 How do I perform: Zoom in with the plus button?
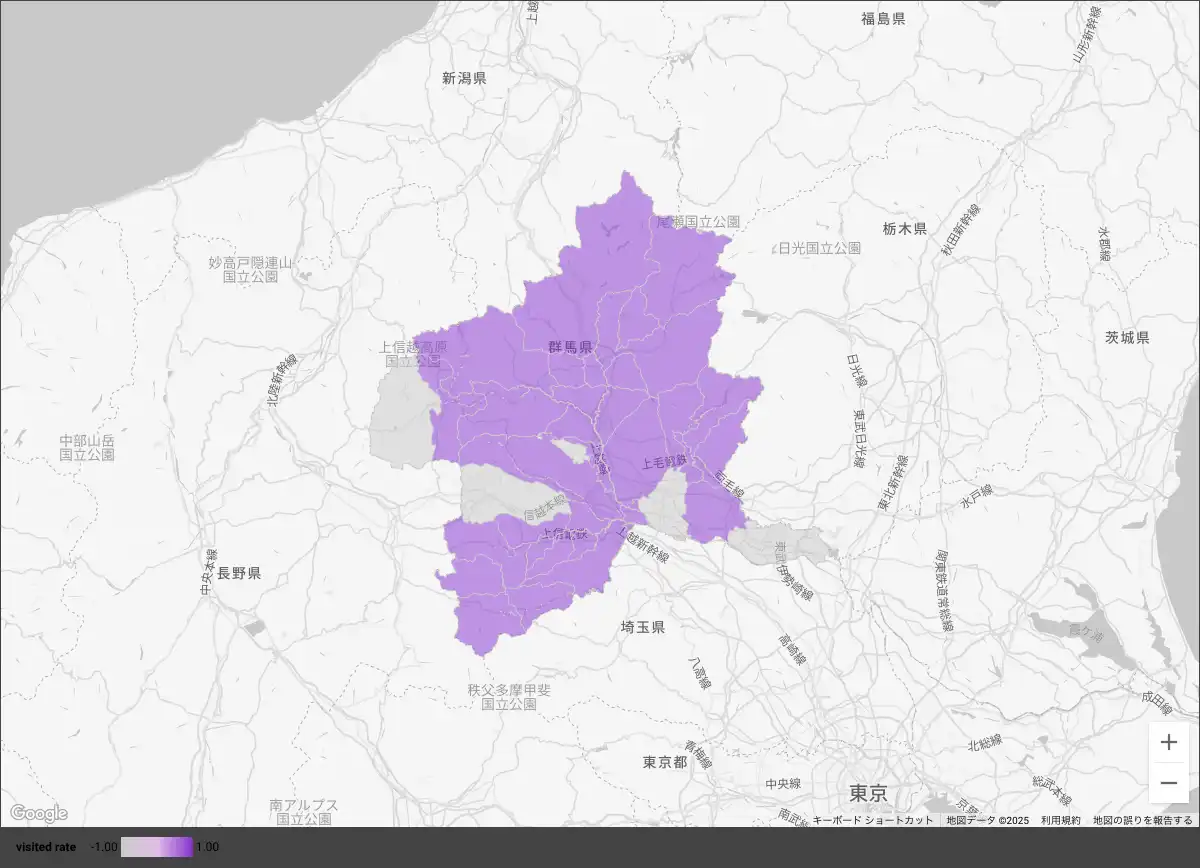1168,743
